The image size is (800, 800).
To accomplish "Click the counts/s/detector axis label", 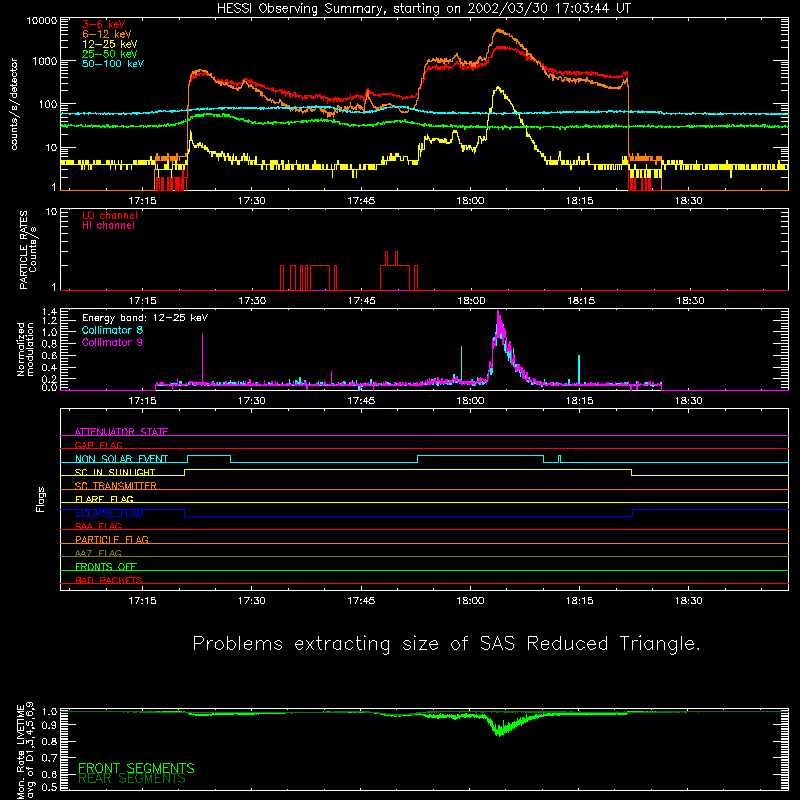I will tap(14, 104).
